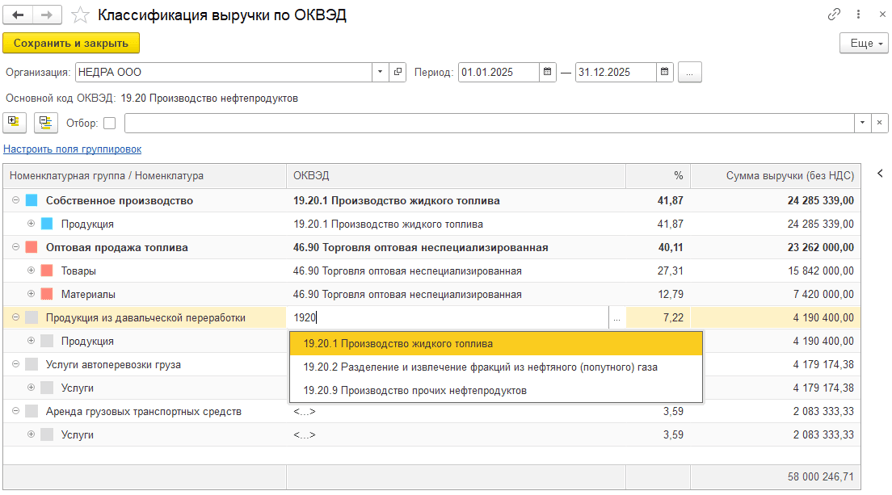Click the back navigation arrow
The height and width of the screenshot is (495, 892).
18,15
